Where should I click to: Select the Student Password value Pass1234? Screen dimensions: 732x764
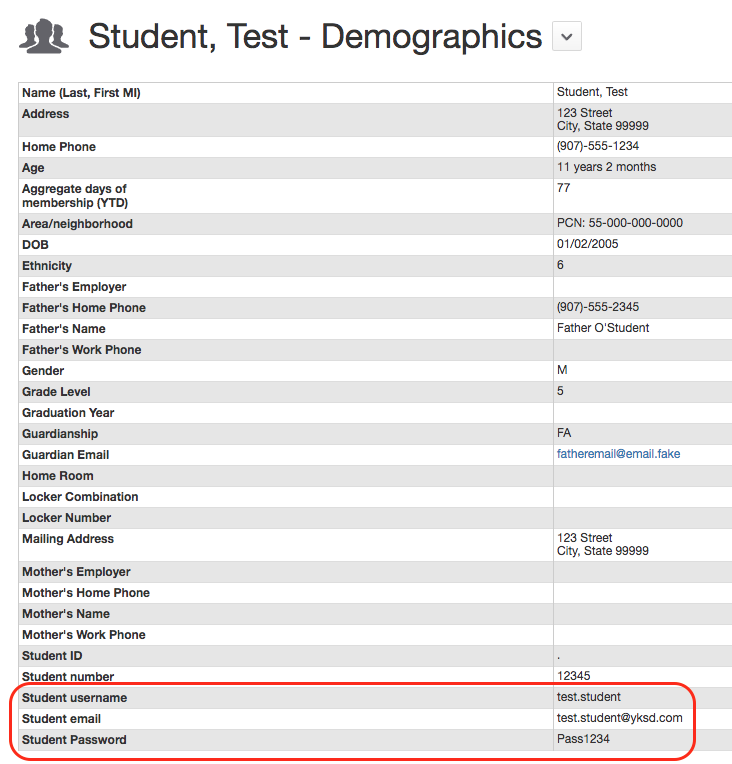pos(583,739)
